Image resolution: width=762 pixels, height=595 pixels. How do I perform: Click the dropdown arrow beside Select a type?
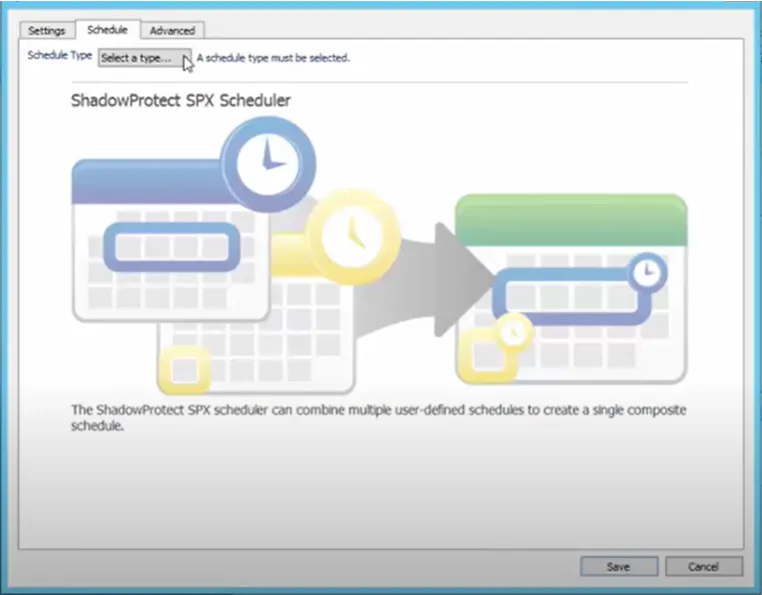click(186, 58)
